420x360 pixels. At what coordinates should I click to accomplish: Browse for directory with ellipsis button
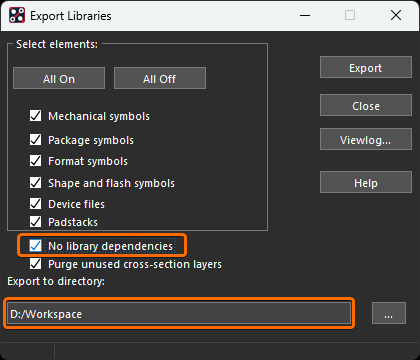click(x=389, y=313)
